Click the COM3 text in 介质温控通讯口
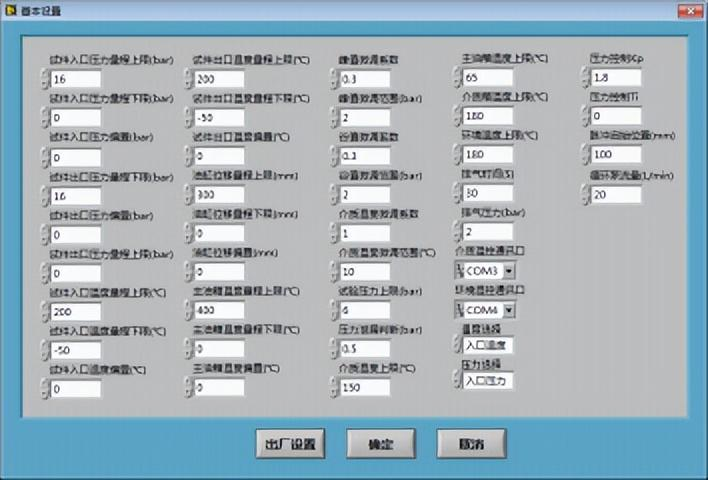 (x=482, y=271)
